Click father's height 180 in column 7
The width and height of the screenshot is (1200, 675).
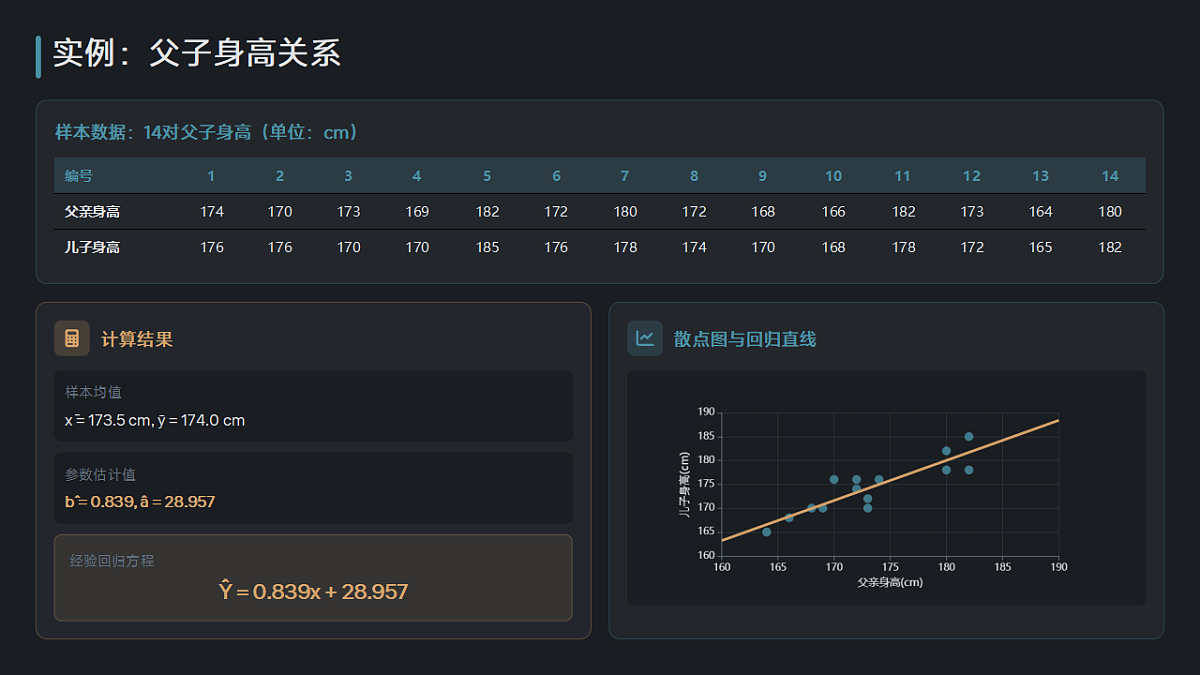[626, 212]
